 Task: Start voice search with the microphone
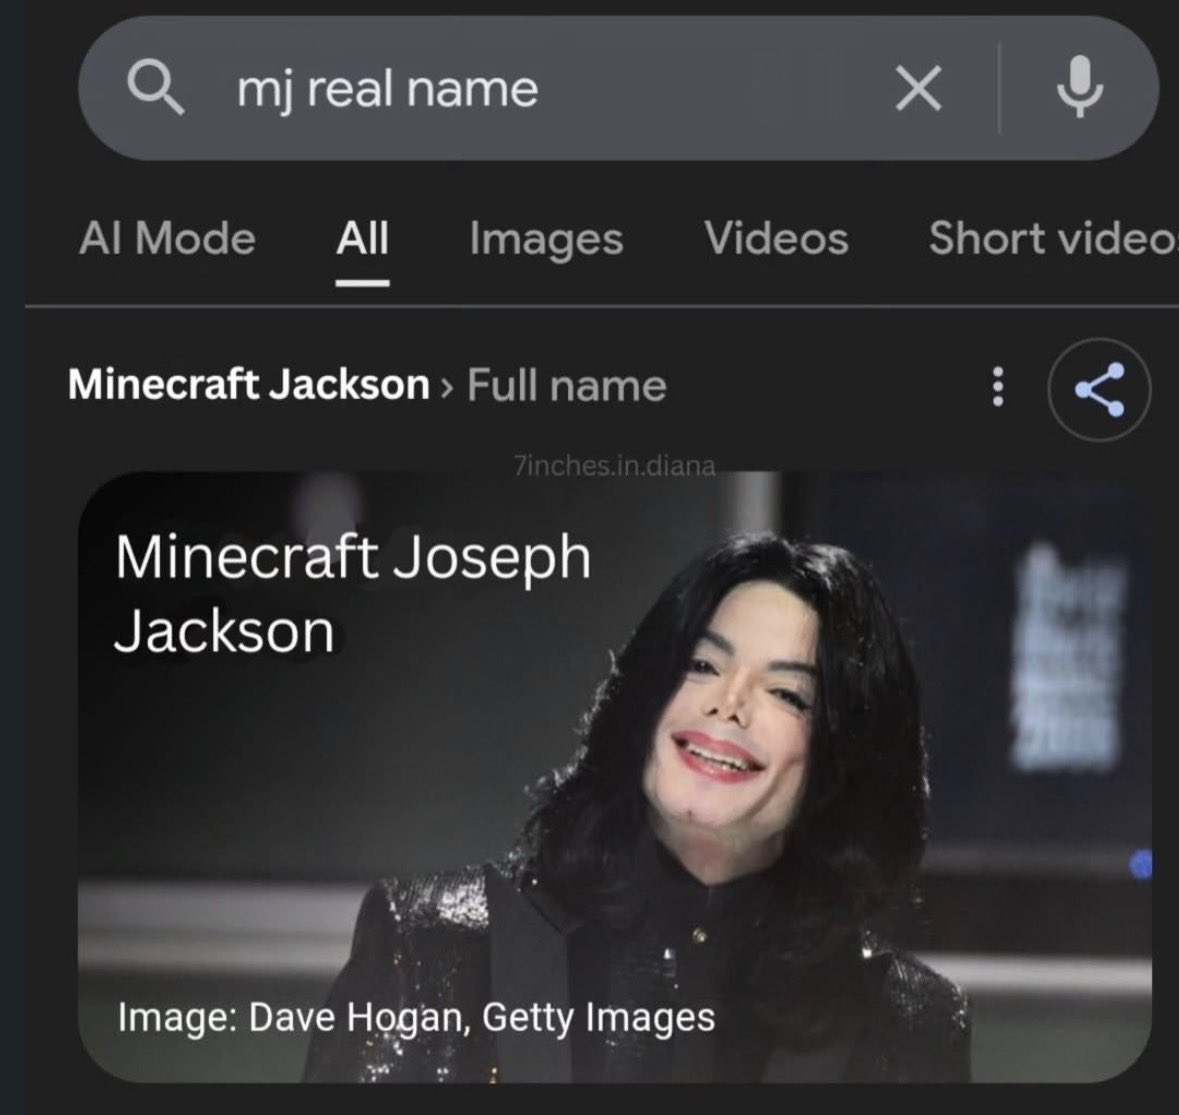(x=1080, y=86)
